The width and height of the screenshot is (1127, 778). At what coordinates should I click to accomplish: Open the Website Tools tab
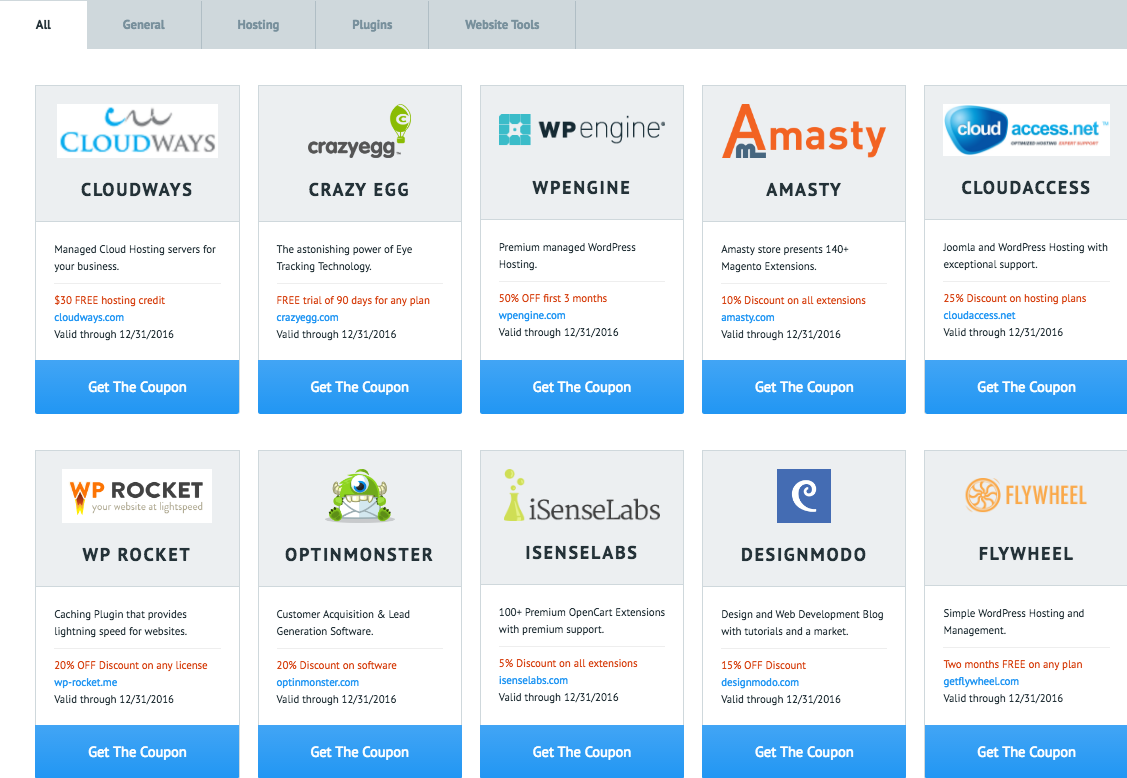(x=502, y=24)
